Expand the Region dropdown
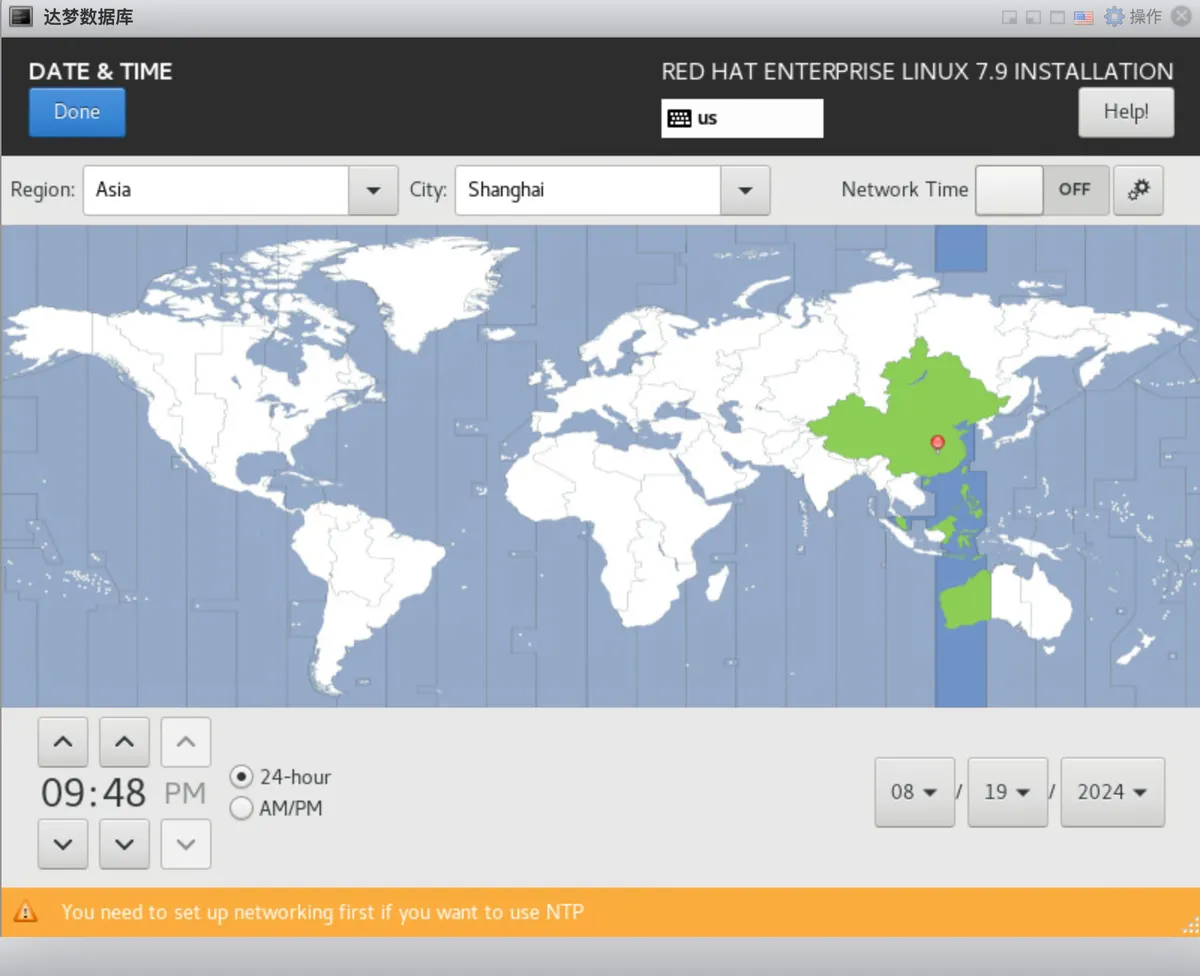The width and height of the screenshot is (1200, 976). tap(373, 190)
